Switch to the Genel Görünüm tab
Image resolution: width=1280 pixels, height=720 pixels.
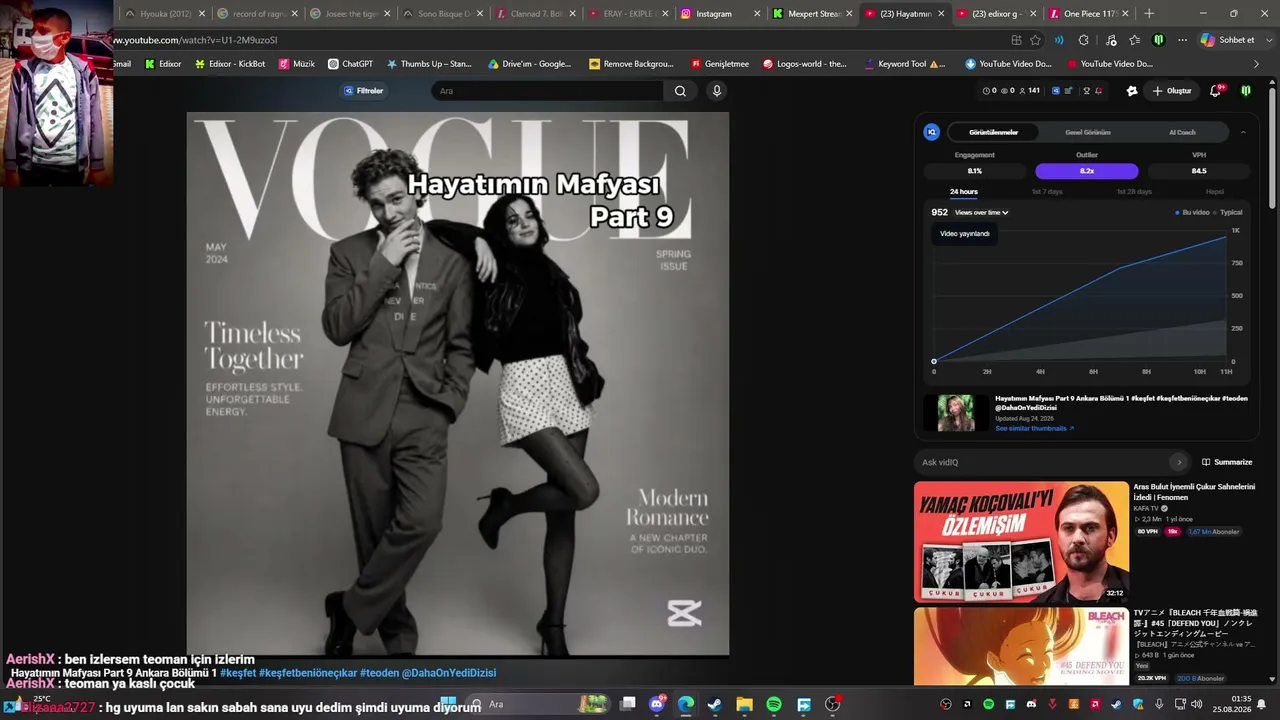tap(1088, 132)
